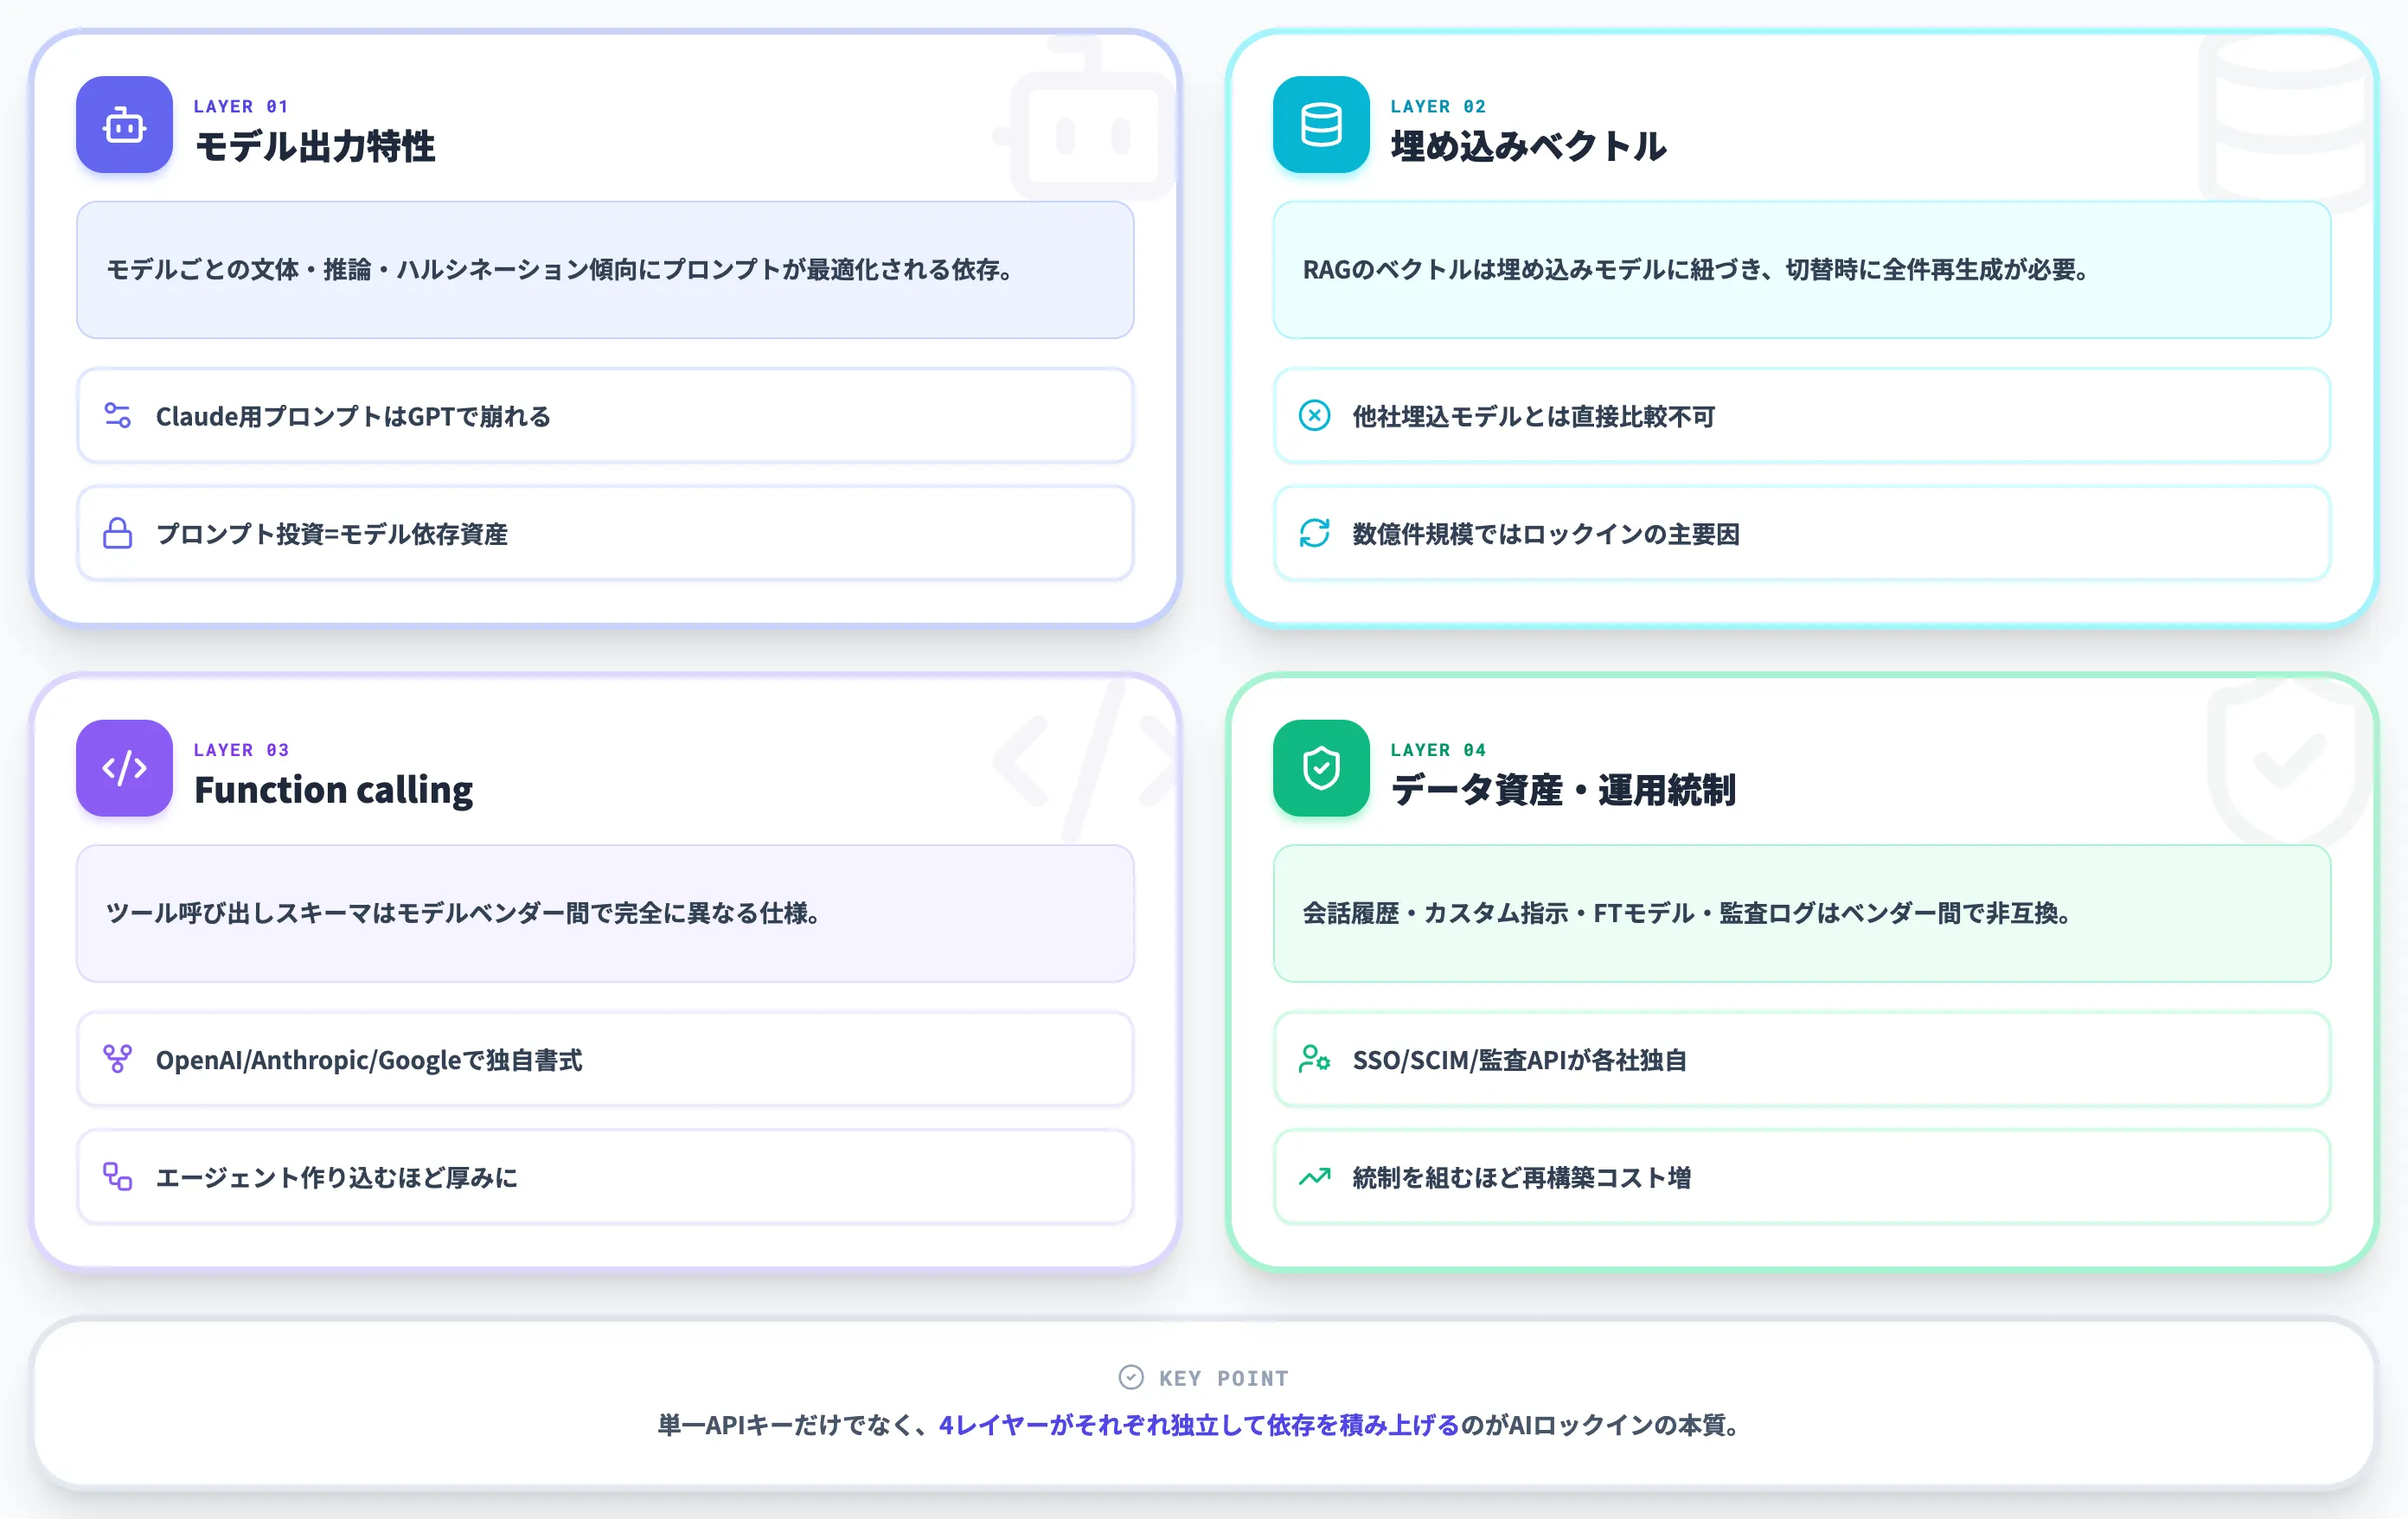Click the robot icon for Layer 01
This screenshot has height=1519, width=2408.
124,125
